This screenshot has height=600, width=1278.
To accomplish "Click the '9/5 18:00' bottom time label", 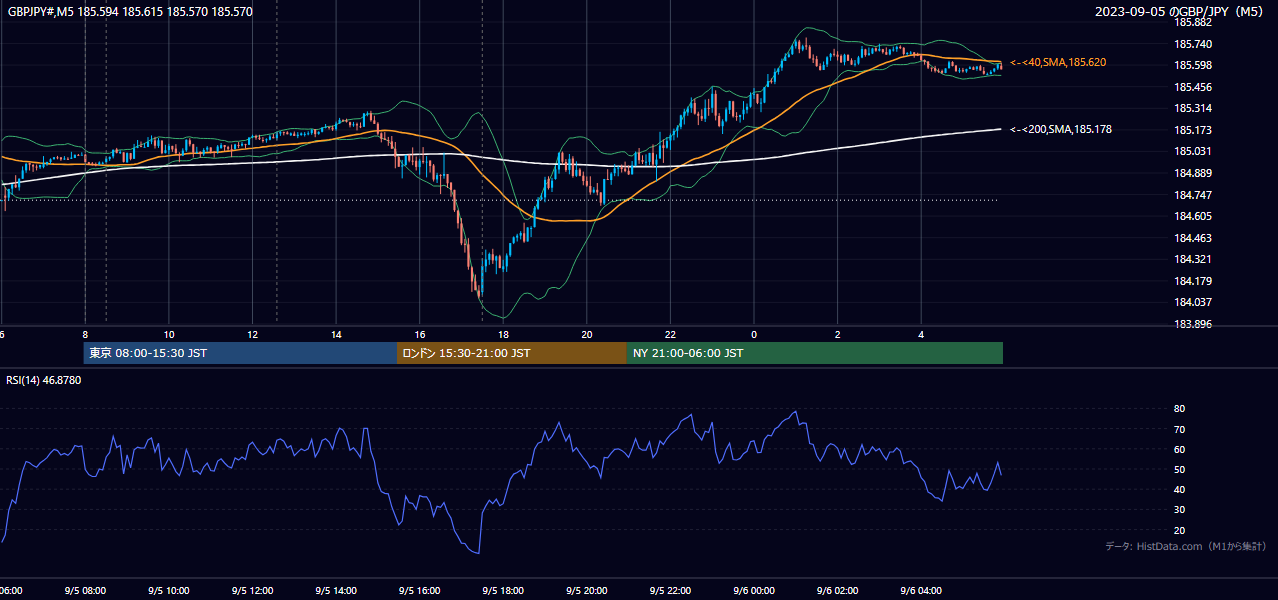I will [503, 591].
